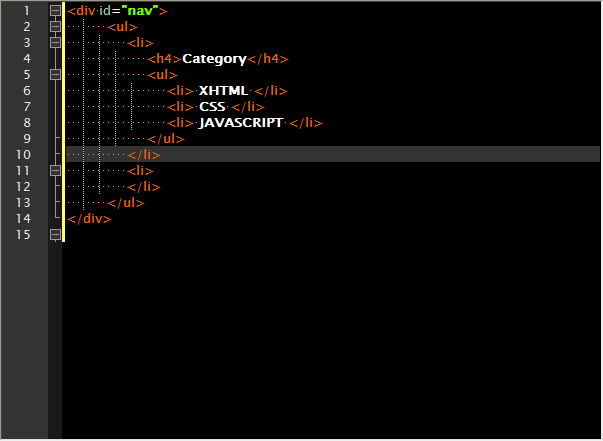Click line number 1 in the gutter
The image size is (603, 441).
point(27,11)
